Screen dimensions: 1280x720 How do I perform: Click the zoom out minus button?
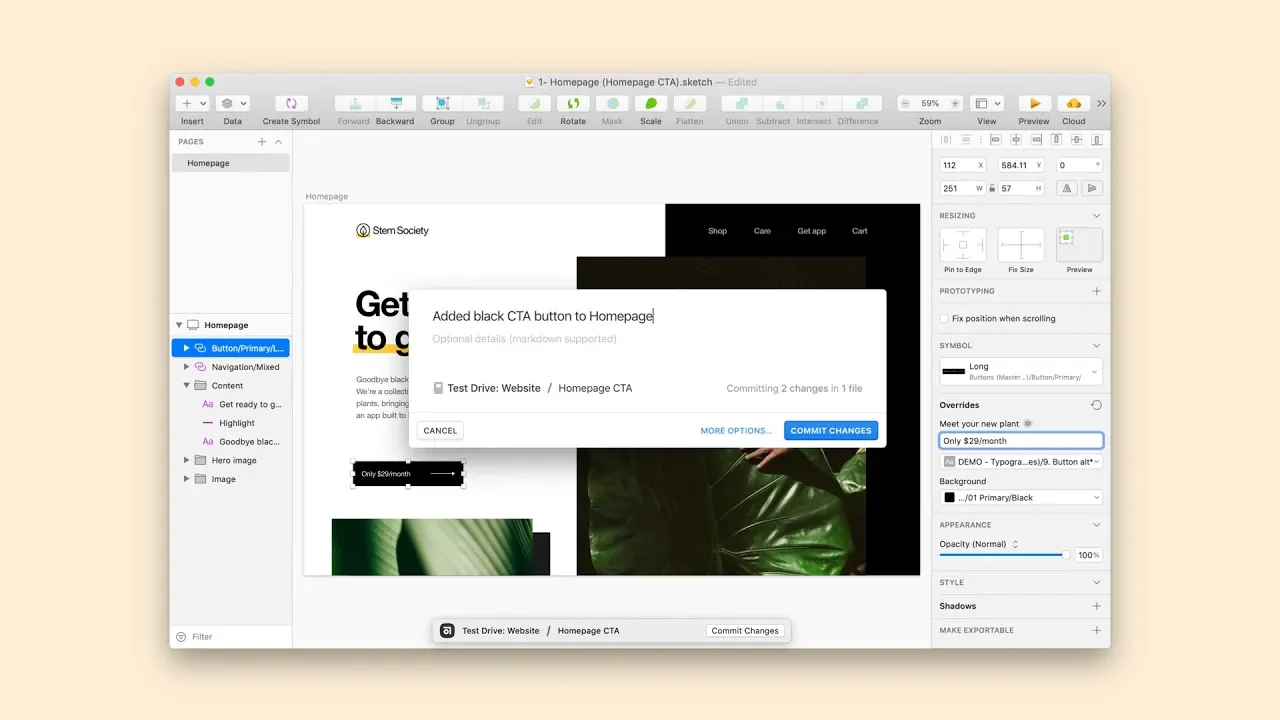(905, 103)
